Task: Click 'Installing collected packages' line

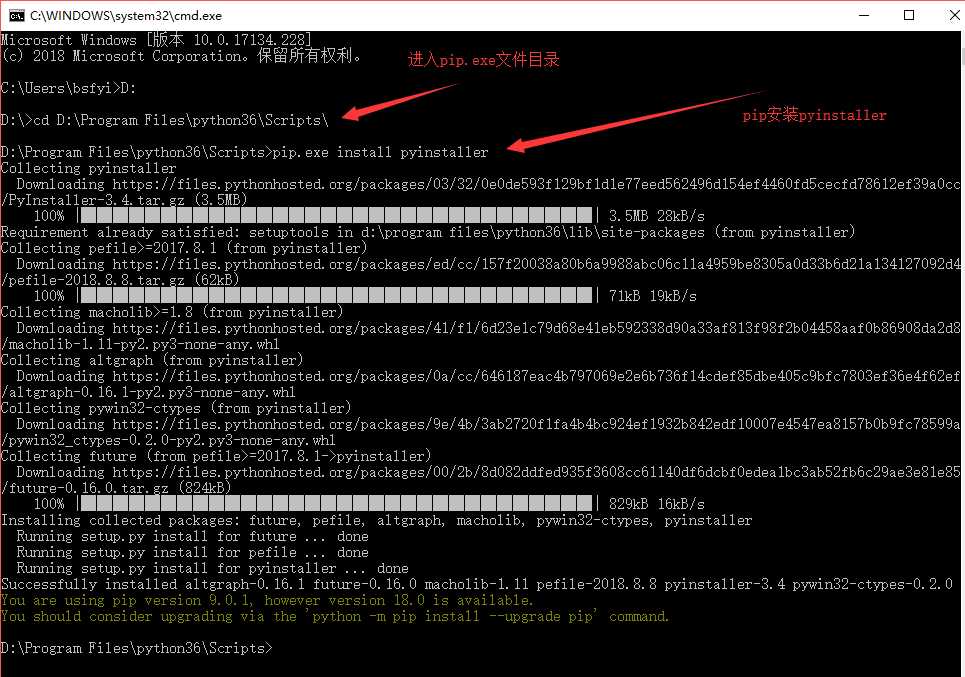Action: (376, 520)
